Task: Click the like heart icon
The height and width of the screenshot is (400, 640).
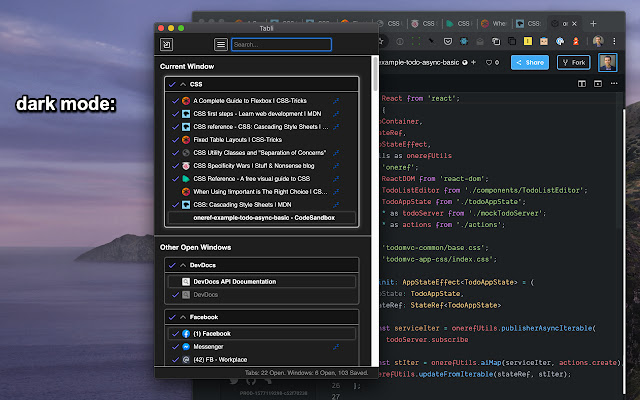Action: [490, 62]
